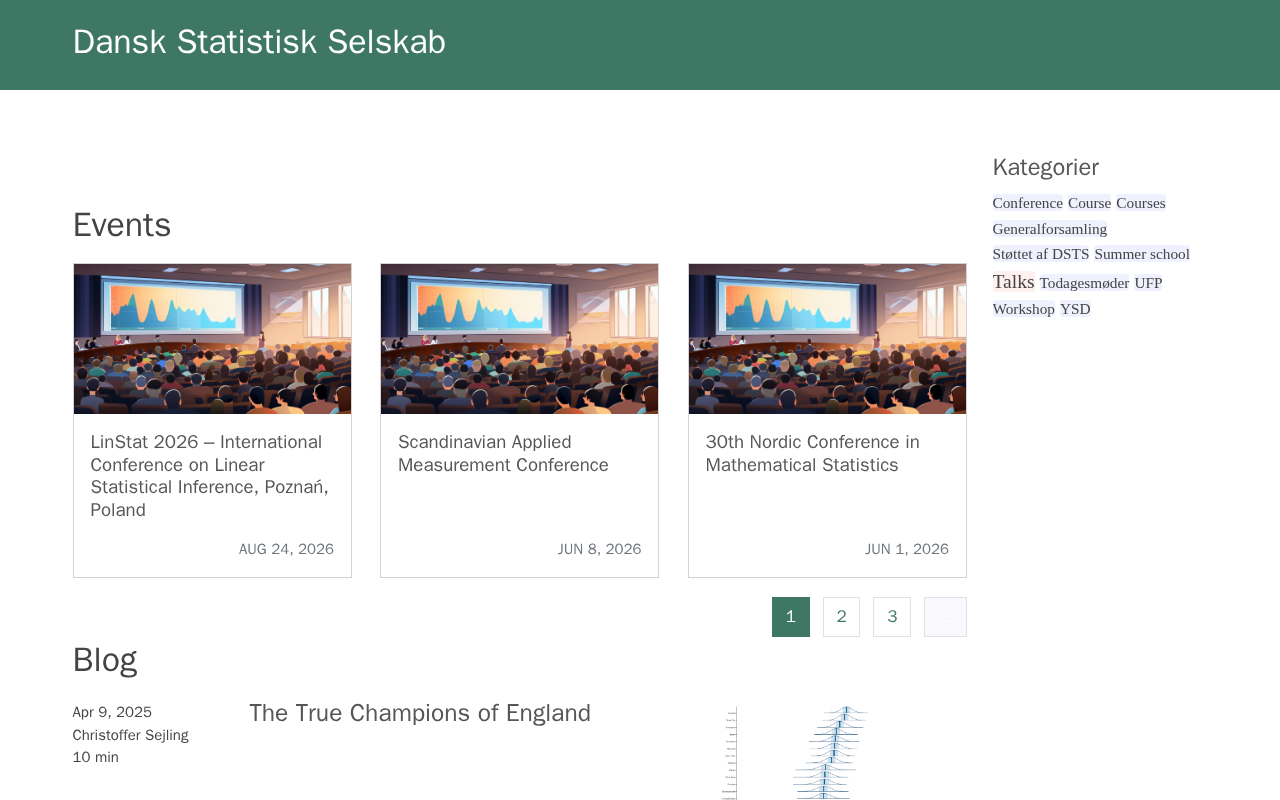This screenshot has height=800, width=1280.
Task: Select current events page 1 button
Action: click(790, 617)
